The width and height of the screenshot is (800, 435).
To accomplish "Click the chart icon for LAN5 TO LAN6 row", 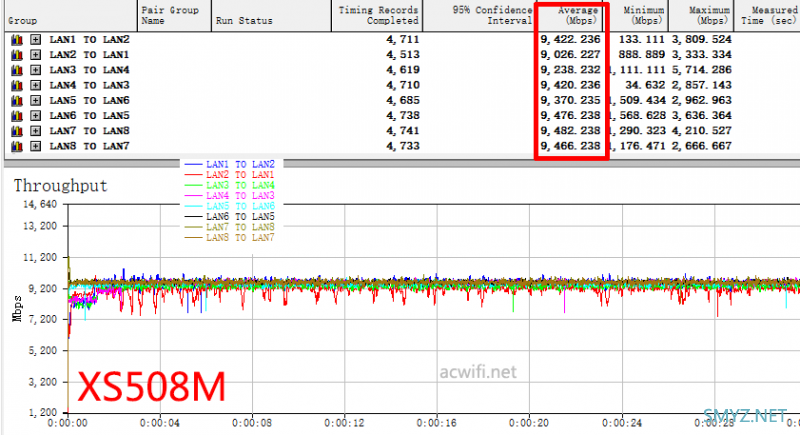I will (17, 101).
